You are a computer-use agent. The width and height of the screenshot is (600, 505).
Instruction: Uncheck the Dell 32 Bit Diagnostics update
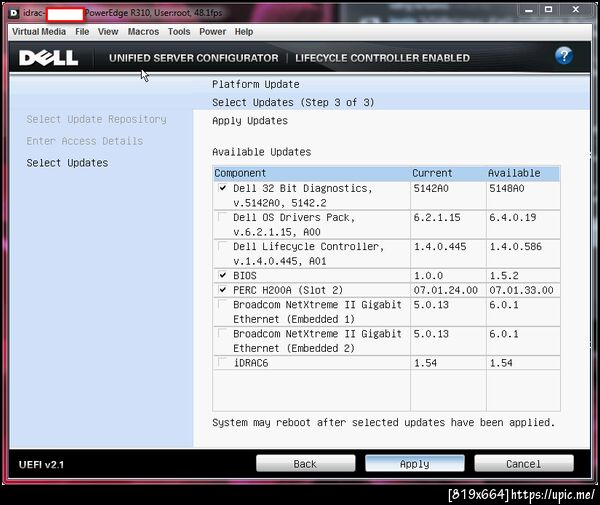pyautogui.click(x=222, y=188)
